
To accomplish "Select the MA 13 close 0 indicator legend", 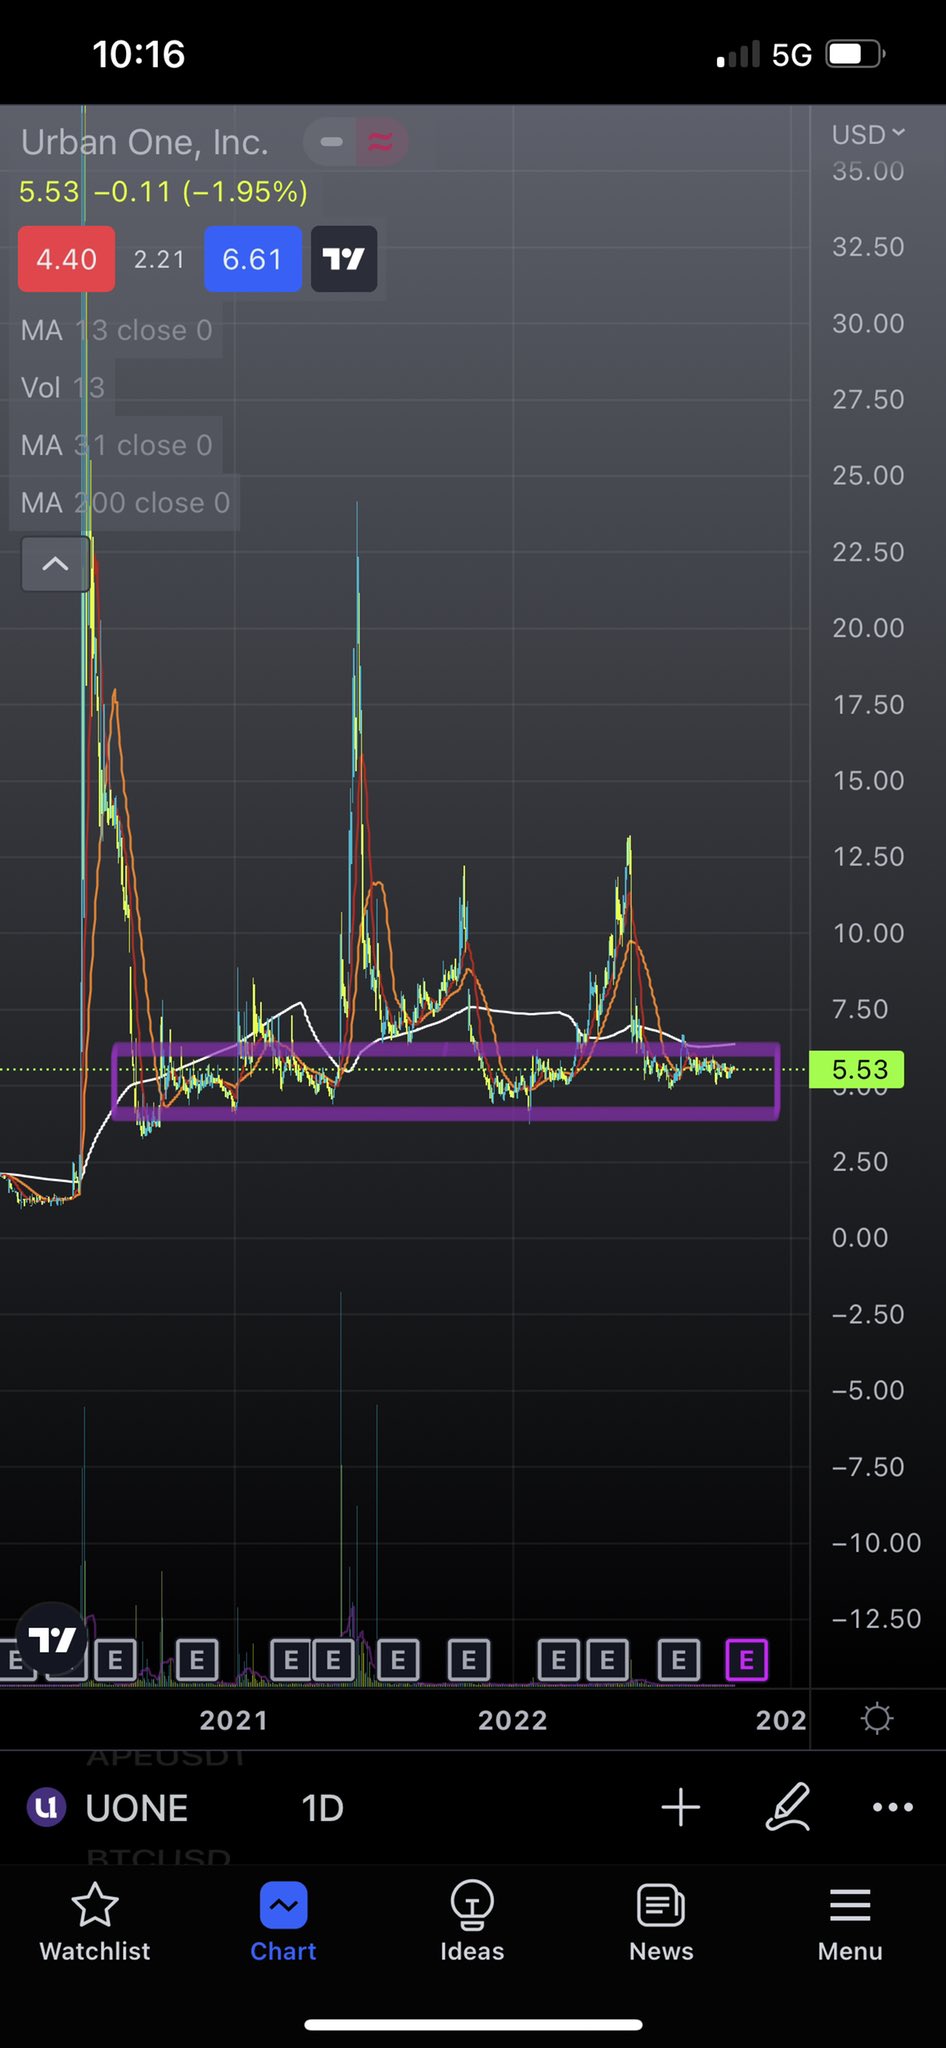I will pyautogui.click(x=117, y=330).
